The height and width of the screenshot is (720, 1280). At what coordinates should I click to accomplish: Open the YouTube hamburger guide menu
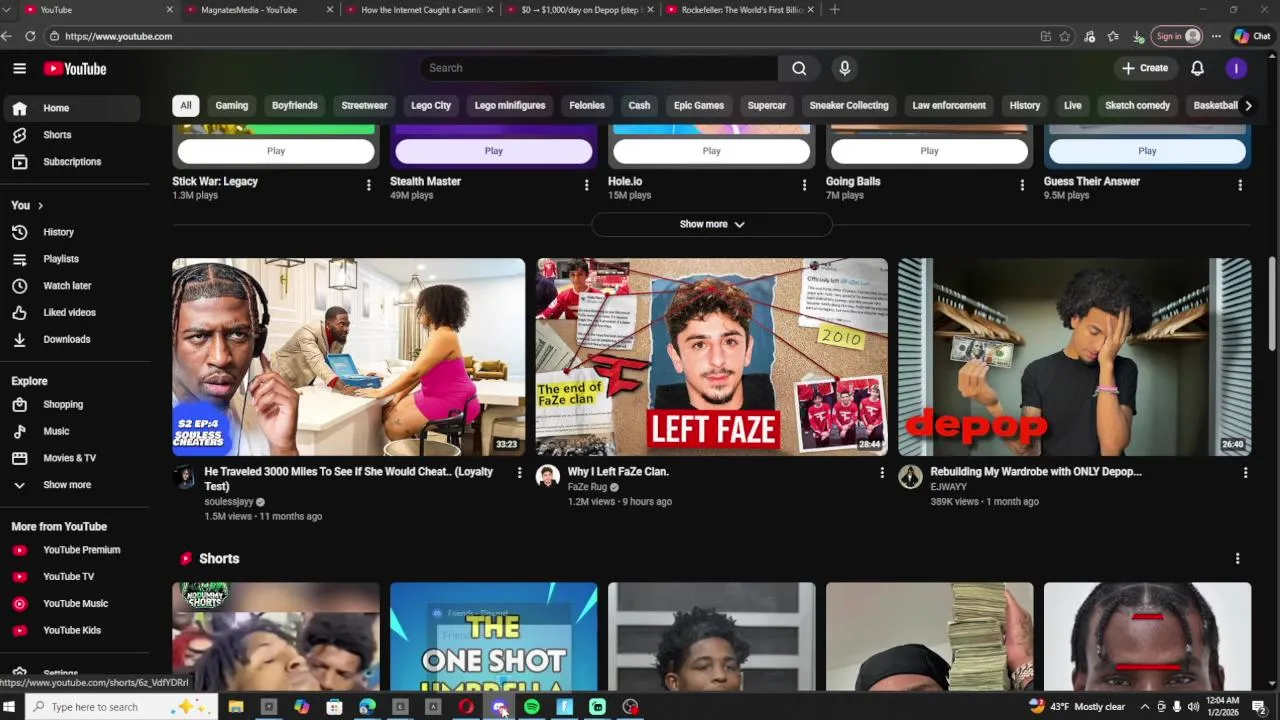click(x=19, y=68)
